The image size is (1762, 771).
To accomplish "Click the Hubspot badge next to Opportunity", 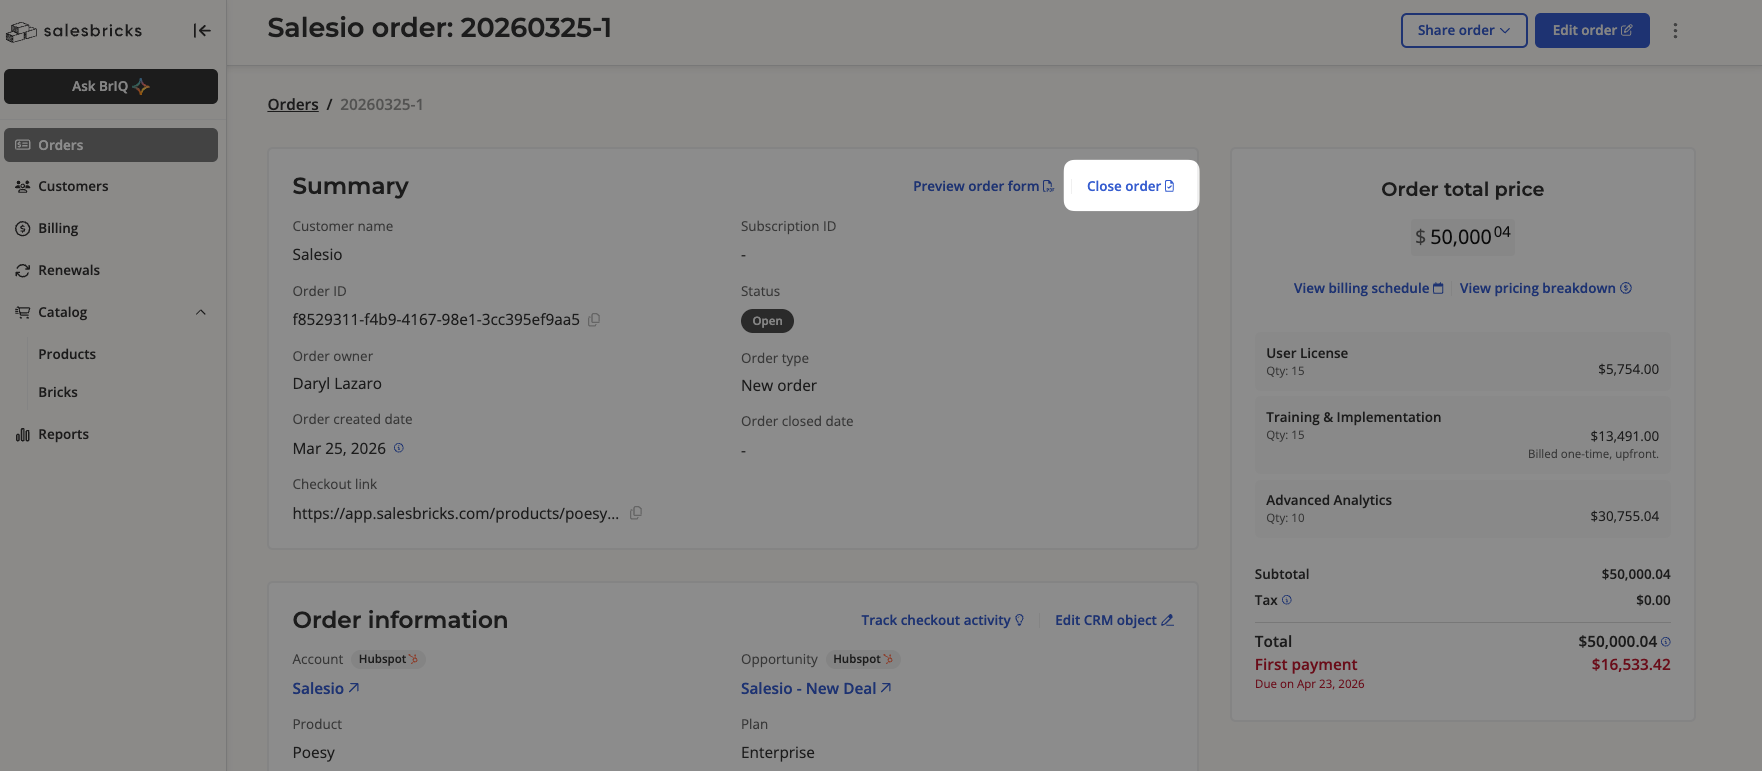I will point(863,659).
